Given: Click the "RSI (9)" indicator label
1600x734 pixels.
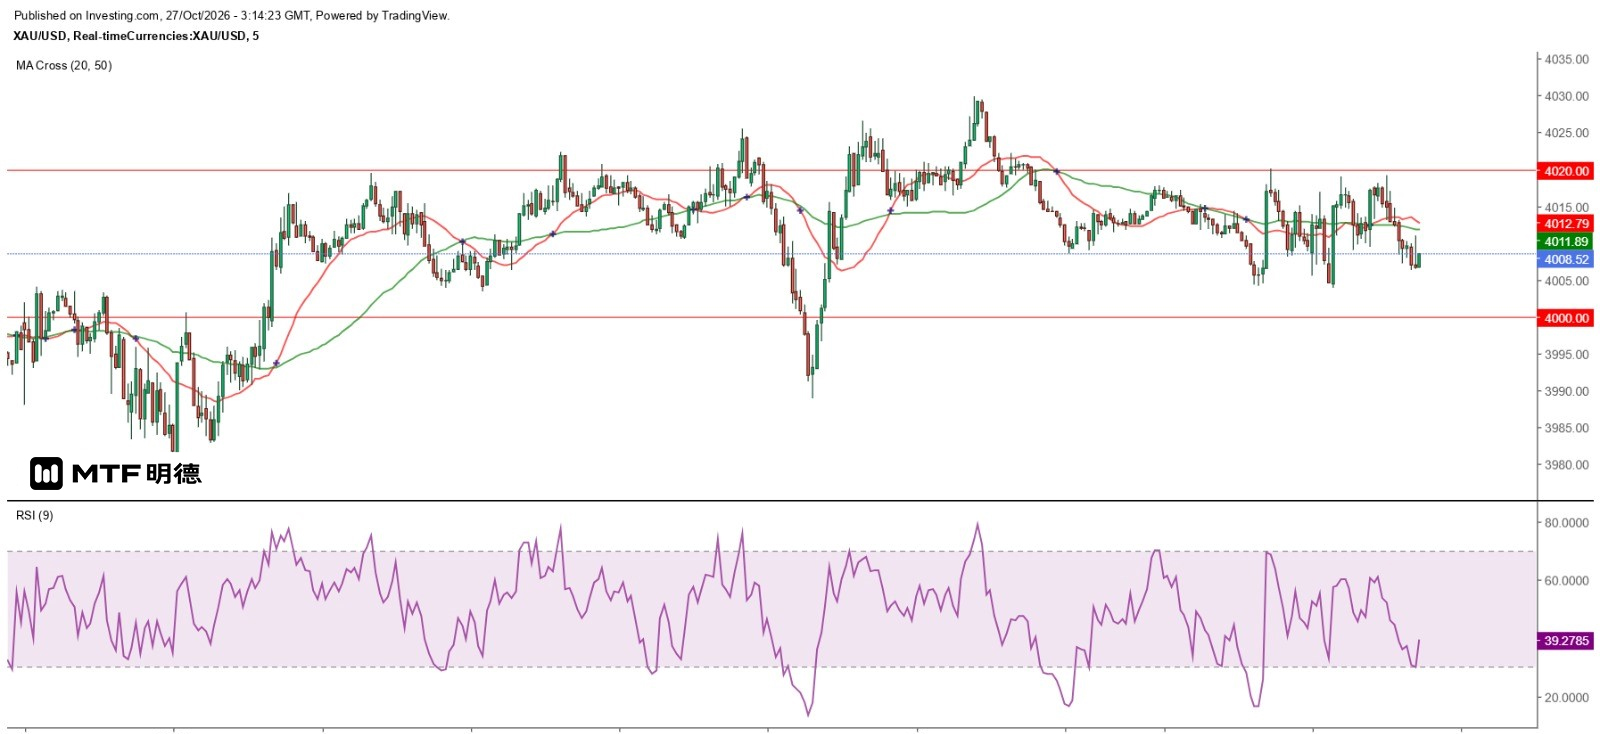Looking at the screenshot, I should click(x=35, y=515).
